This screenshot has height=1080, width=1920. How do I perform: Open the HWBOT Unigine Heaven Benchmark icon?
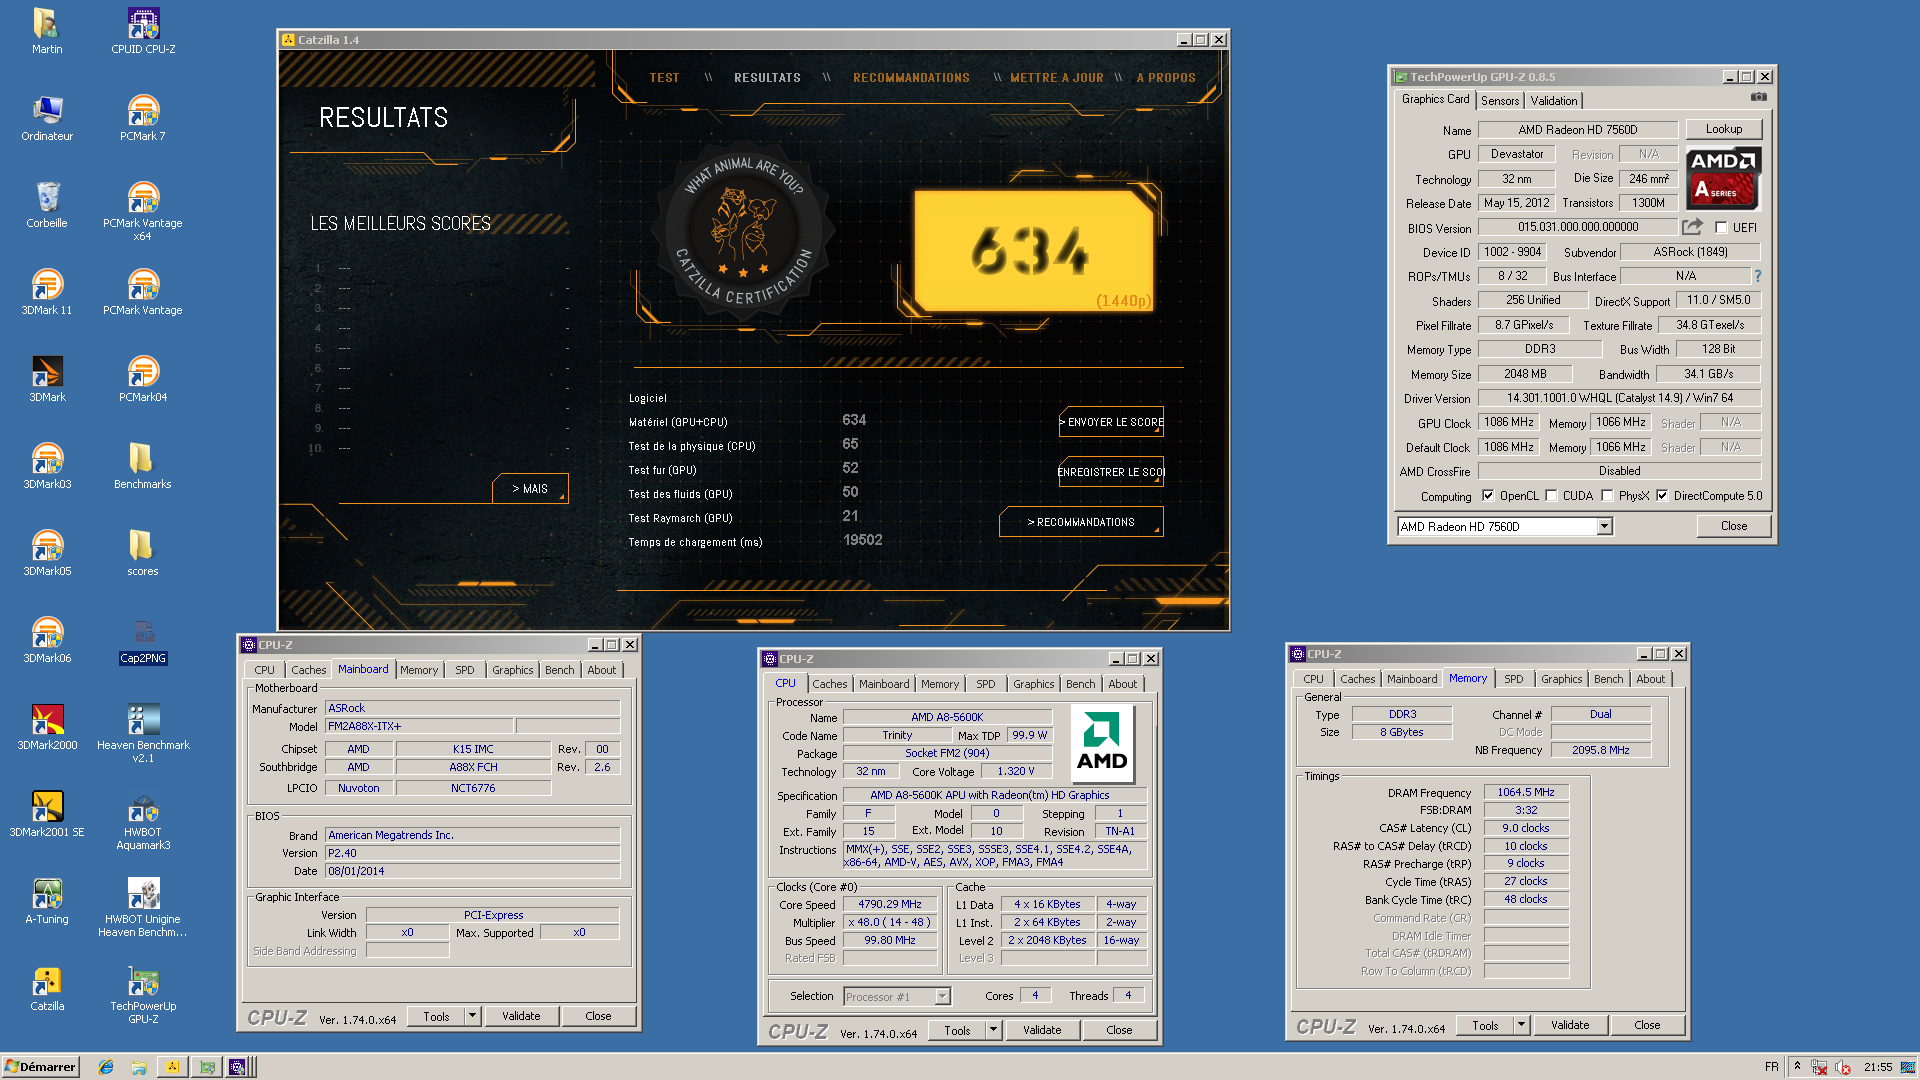point(143,907)
